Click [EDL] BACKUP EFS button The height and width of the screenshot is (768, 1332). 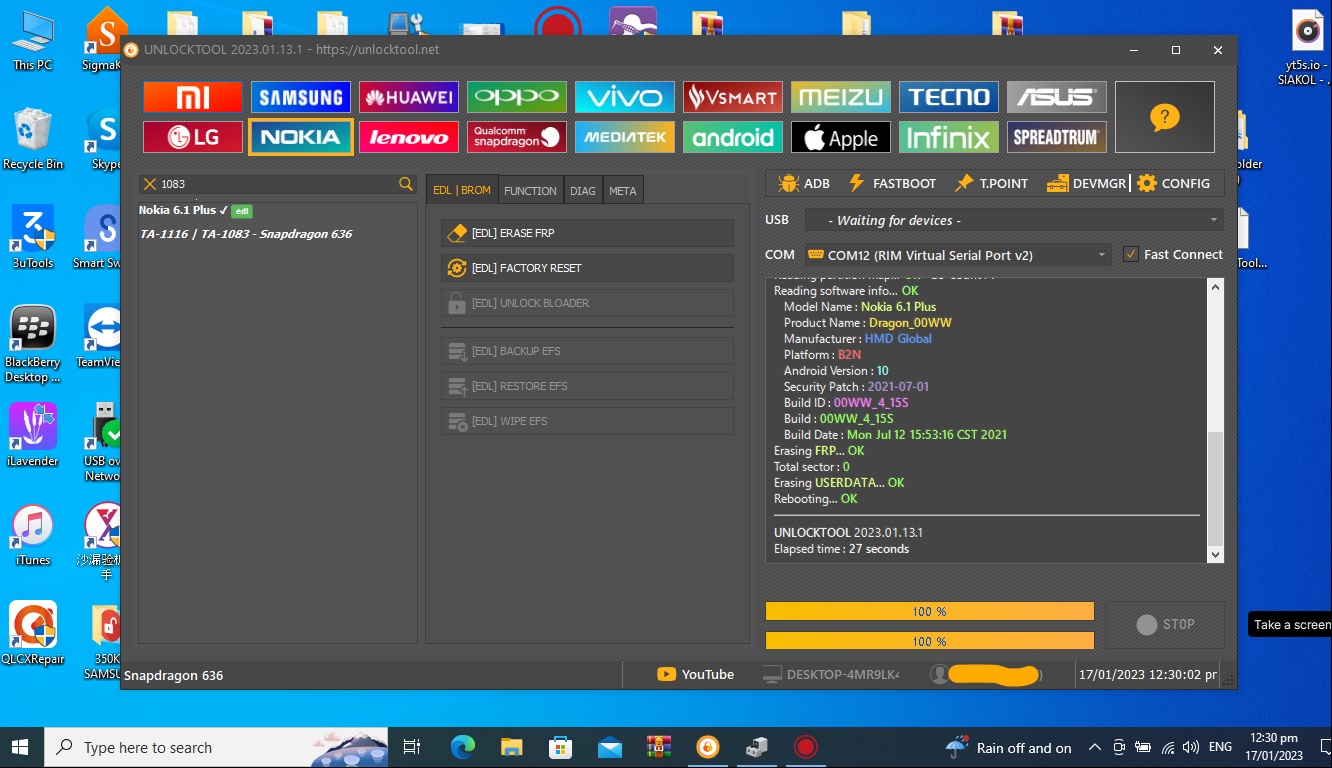point(587,351)
